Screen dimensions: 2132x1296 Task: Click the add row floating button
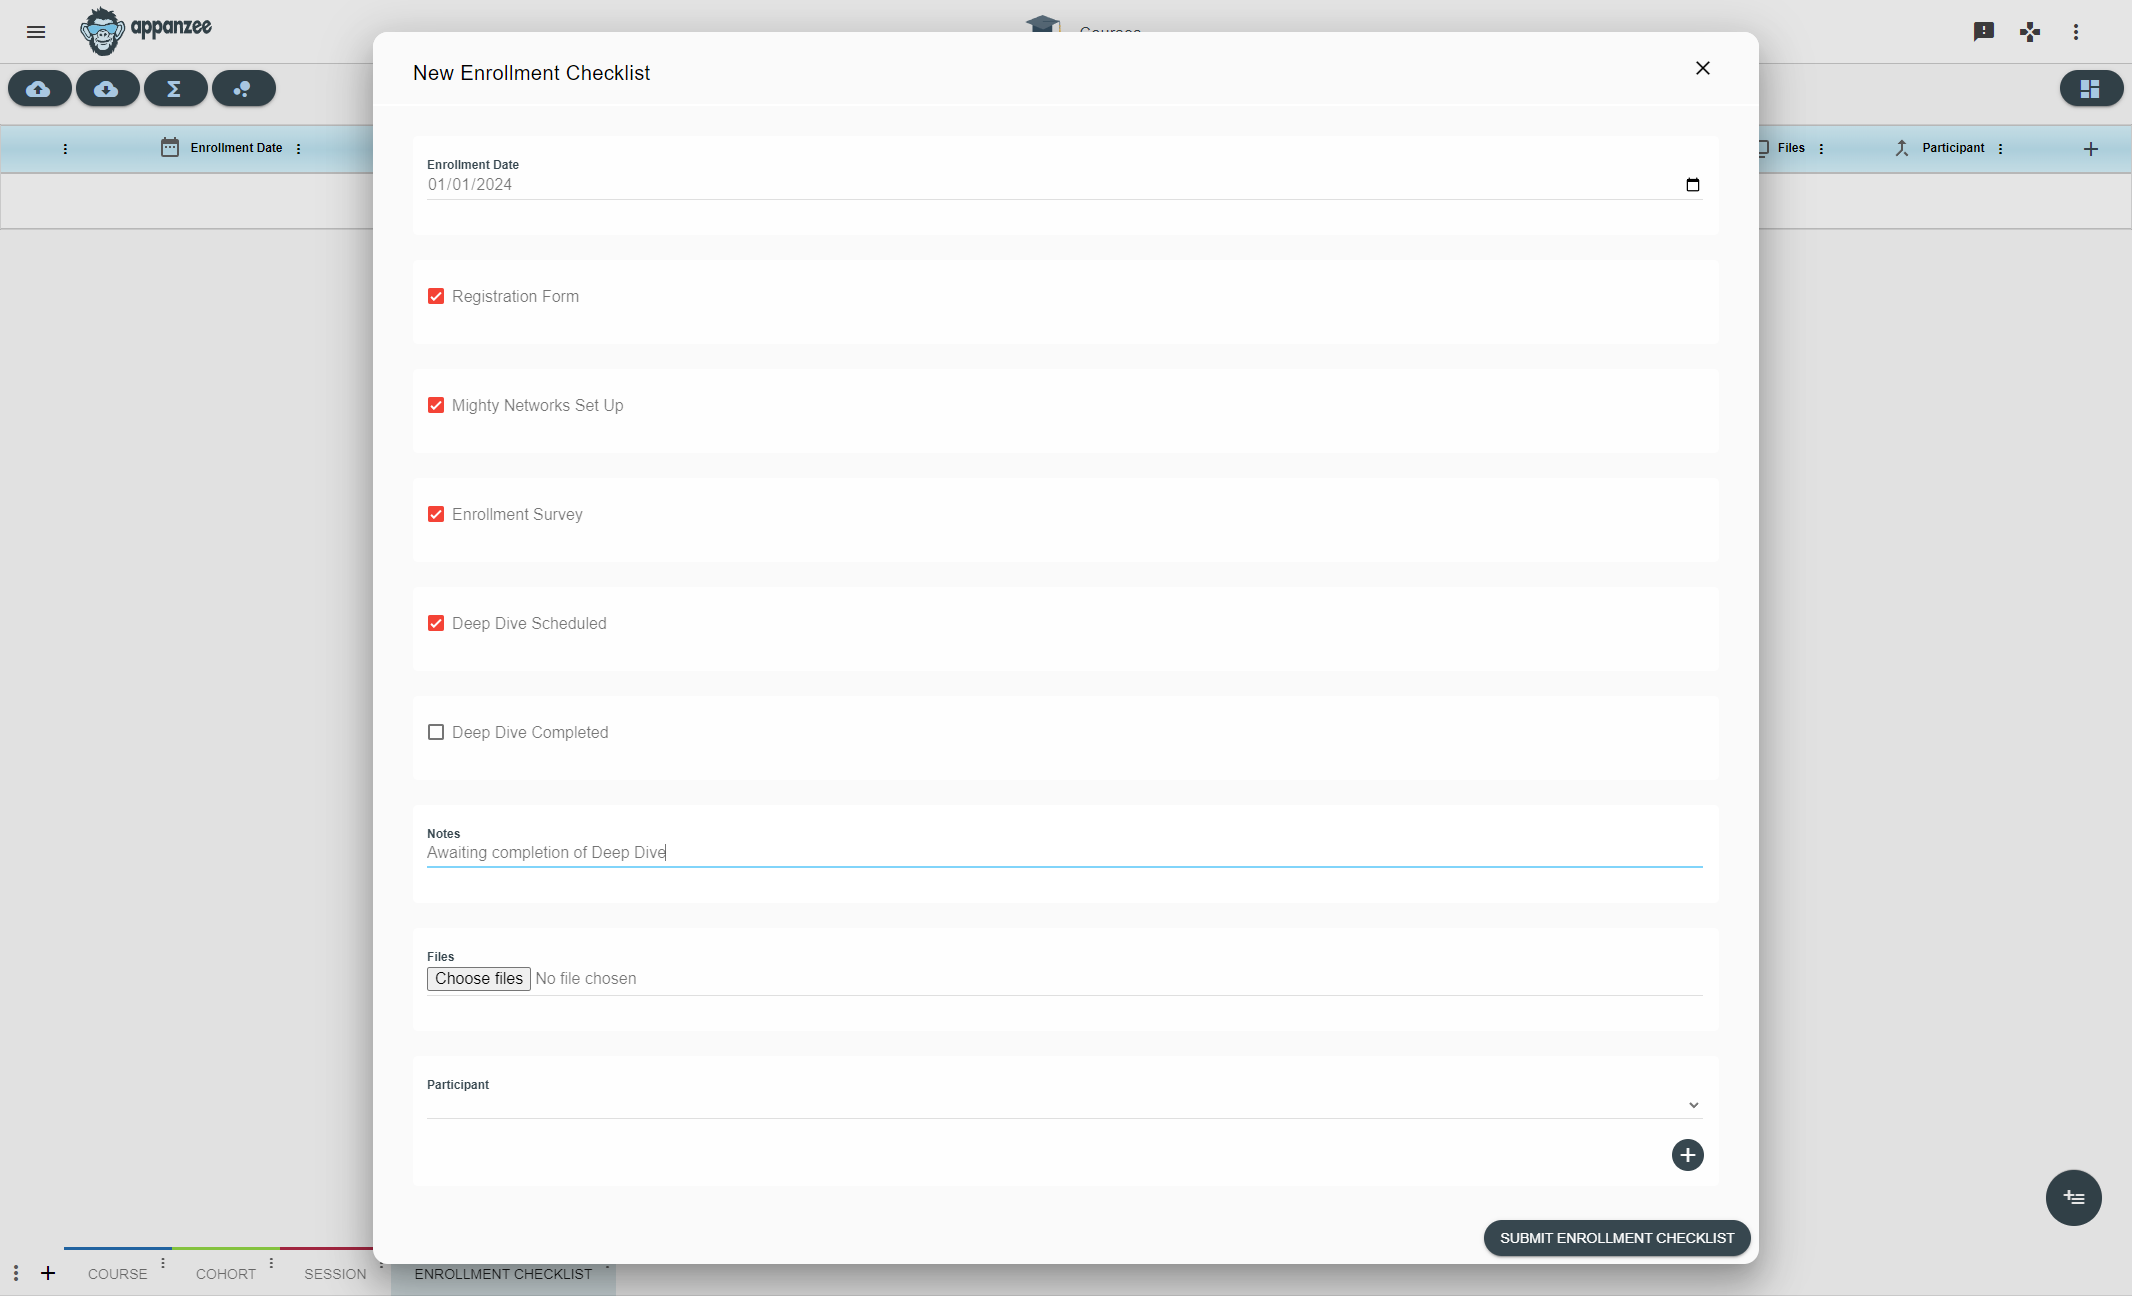tap(2074, 1198)
